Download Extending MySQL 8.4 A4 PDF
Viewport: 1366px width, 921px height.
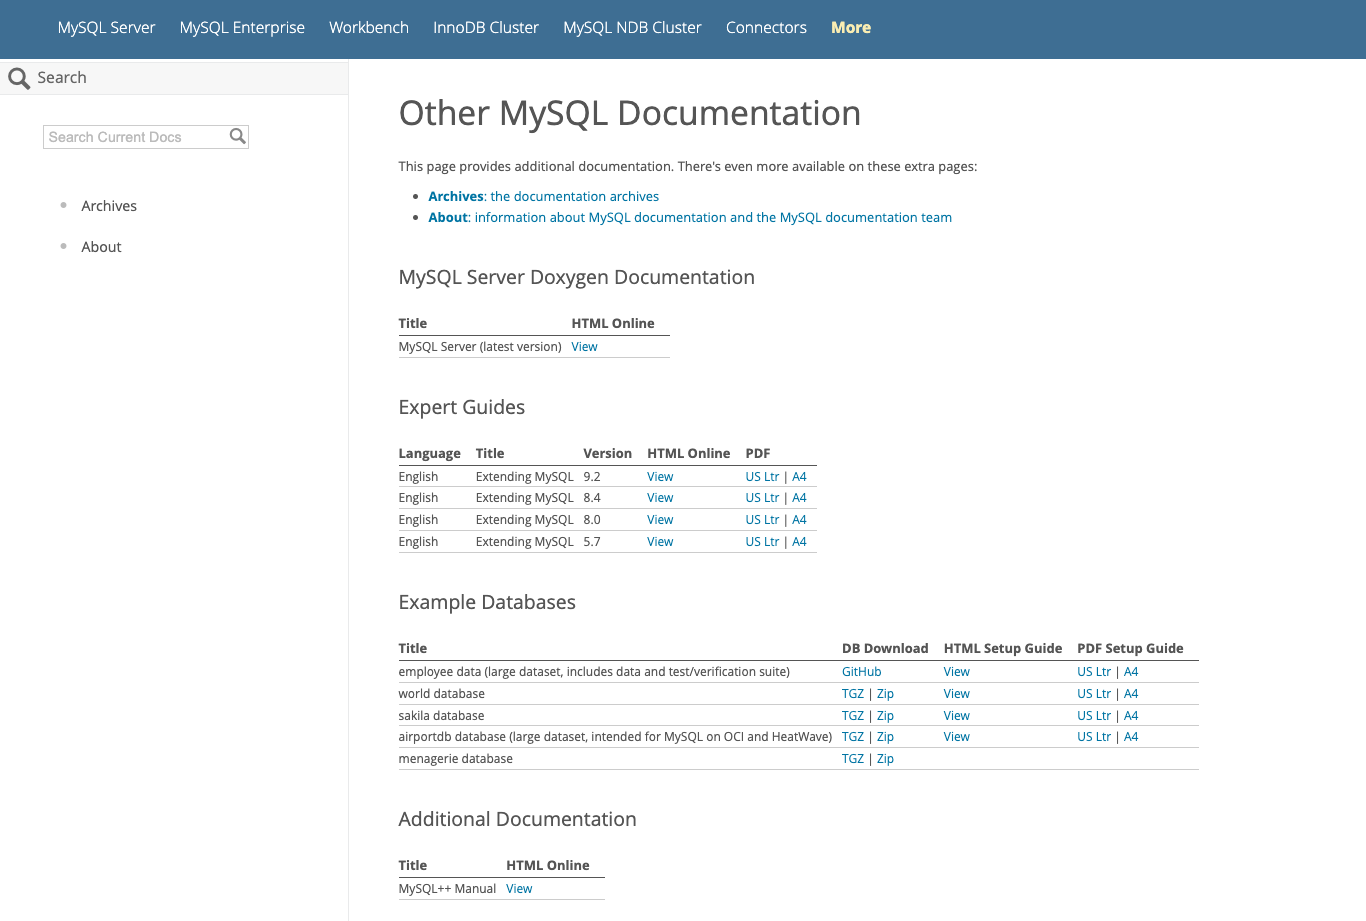coord(799,498)
